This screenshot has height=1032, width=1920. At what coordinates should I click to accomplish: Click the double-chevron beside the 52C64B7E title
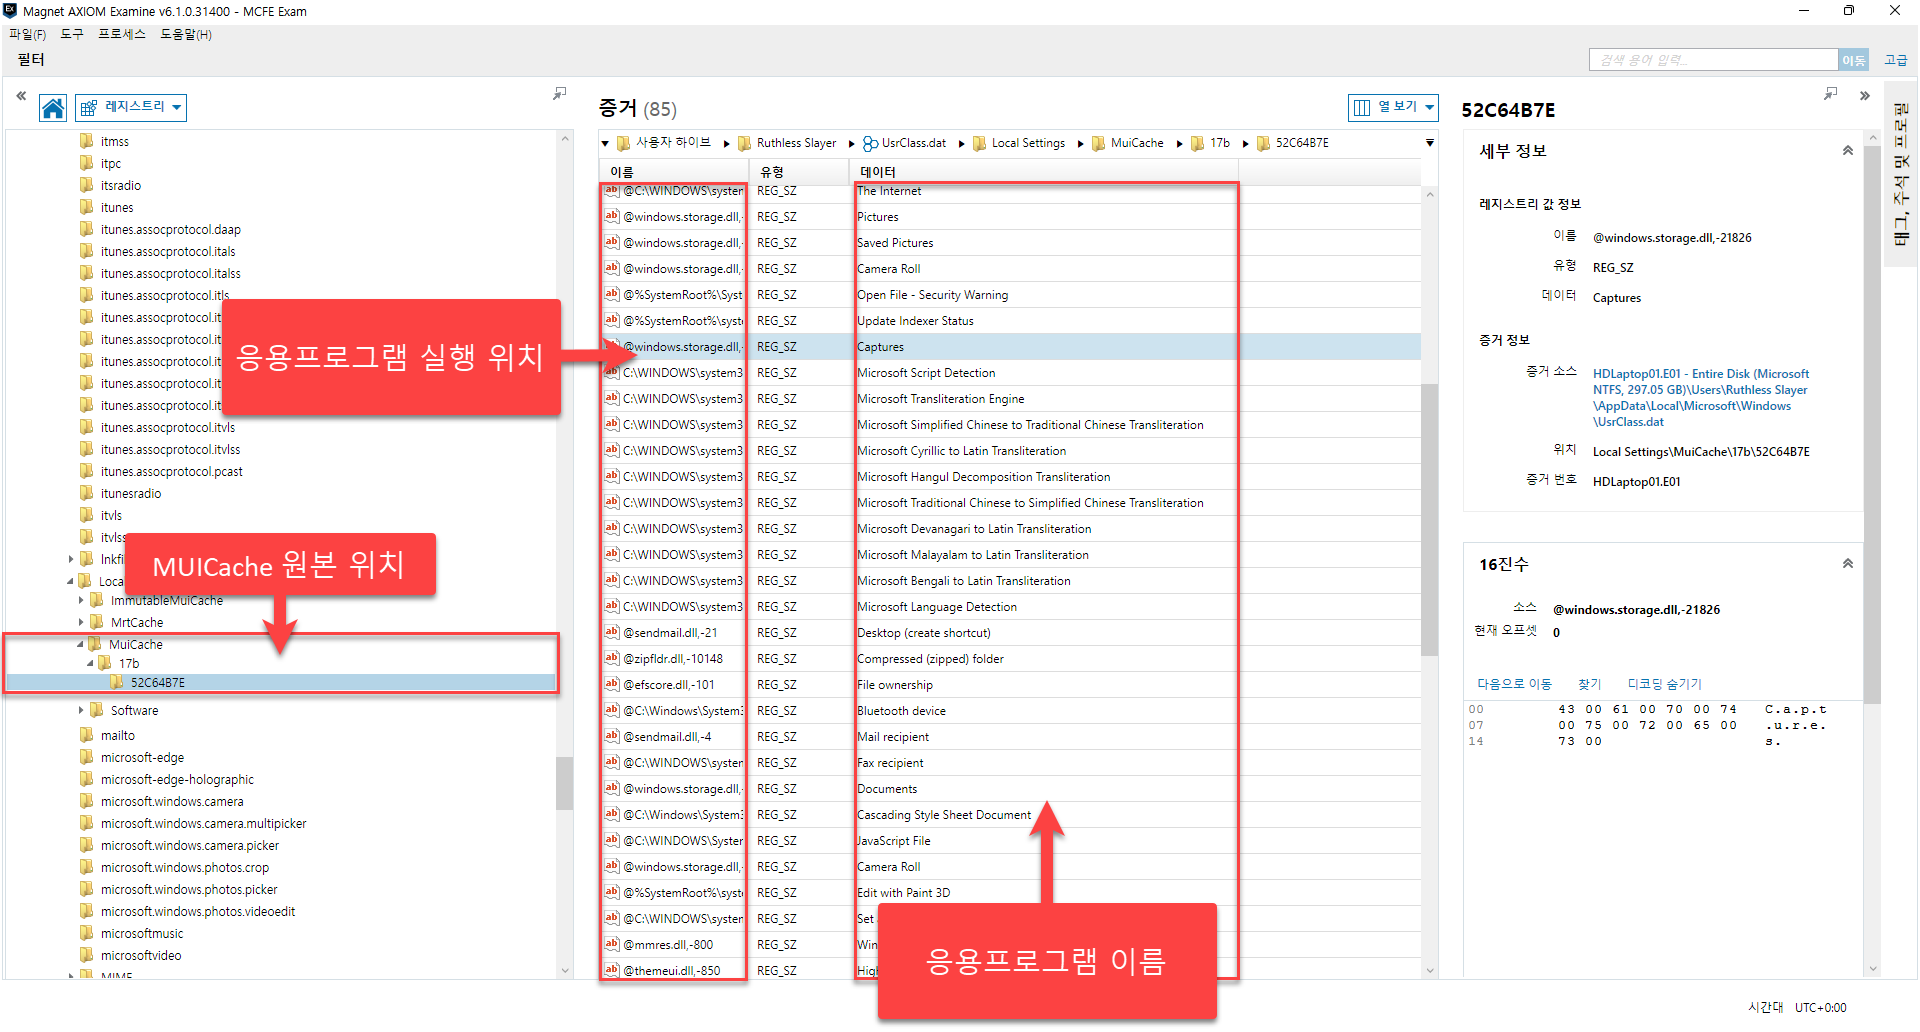pos(1865,96)
